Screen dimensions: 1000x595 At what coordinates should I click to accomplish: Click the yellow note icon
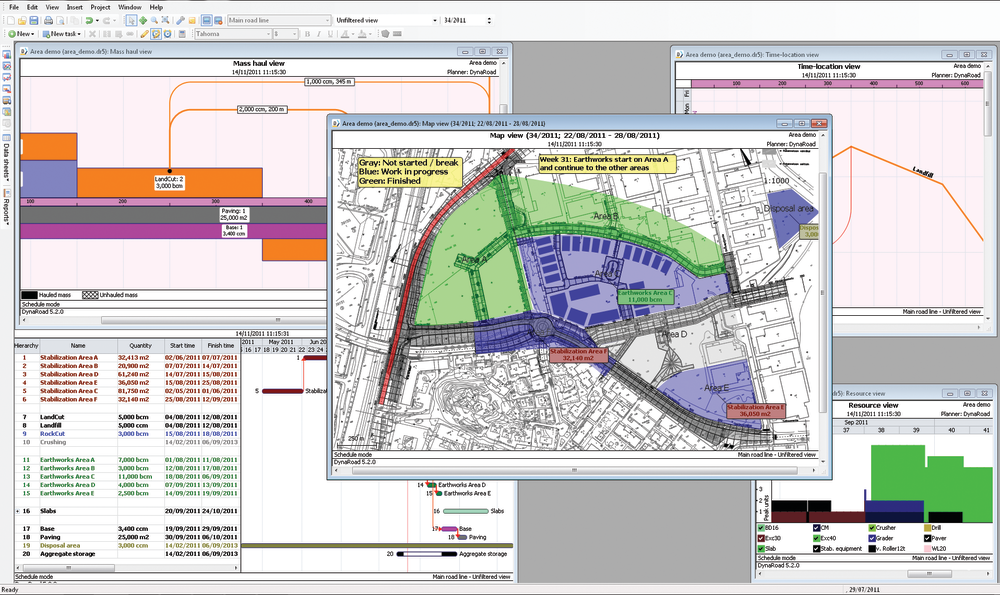click(192, 20)
